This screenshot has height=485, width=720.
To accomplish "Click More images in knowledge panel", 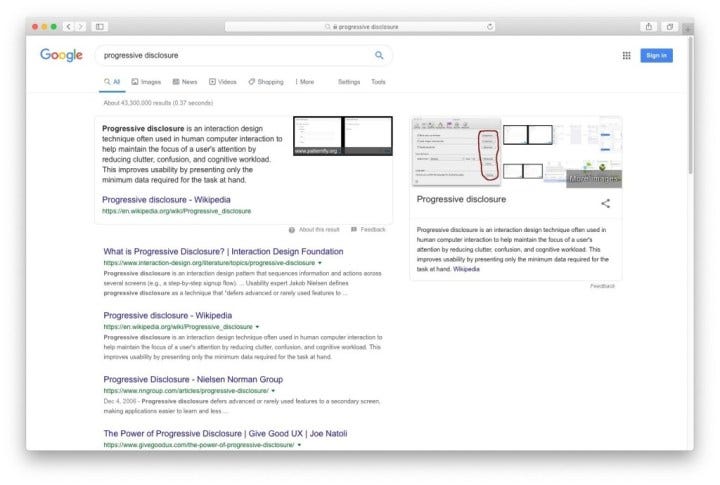I will [594, 179].
